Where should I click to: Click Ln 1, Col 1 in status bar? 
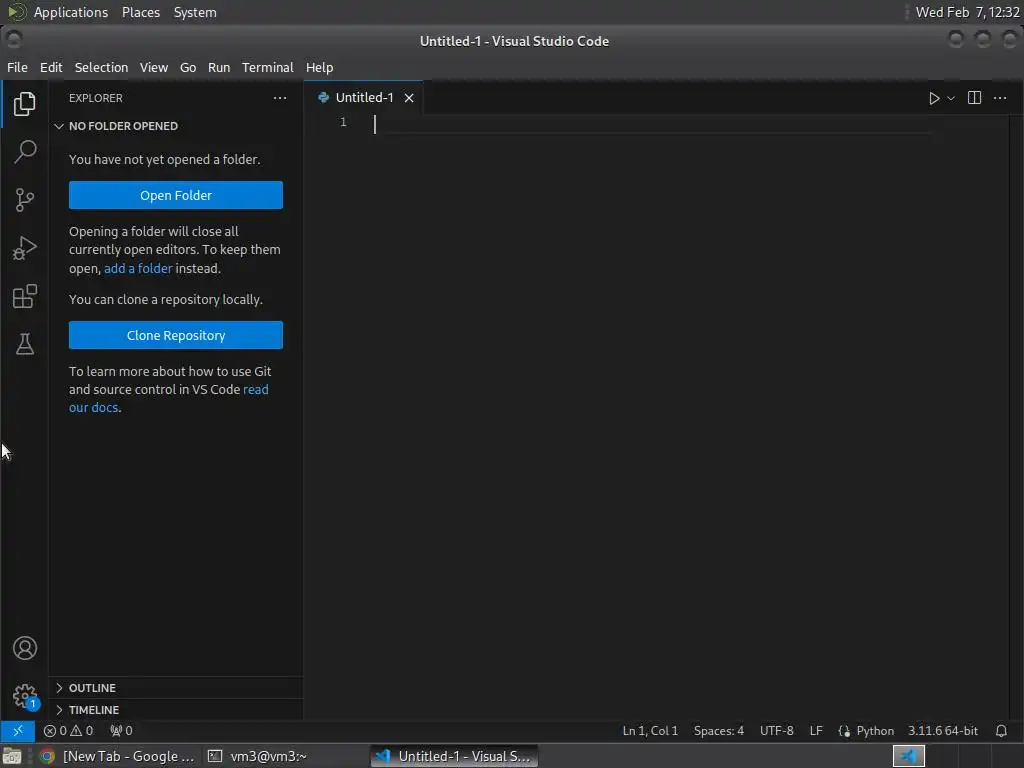pos(650,731)
